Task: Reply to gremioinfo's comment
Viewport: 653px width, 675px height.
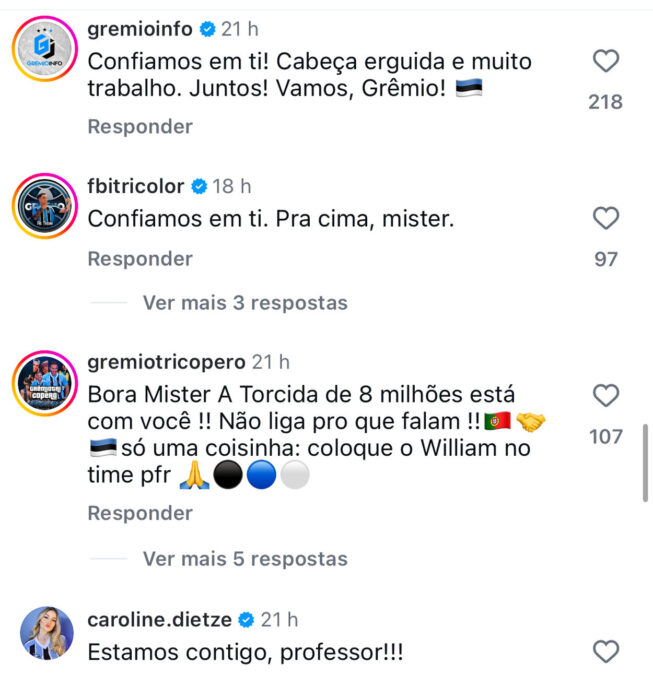Action: pyautogui.click(x=140, y=127)
